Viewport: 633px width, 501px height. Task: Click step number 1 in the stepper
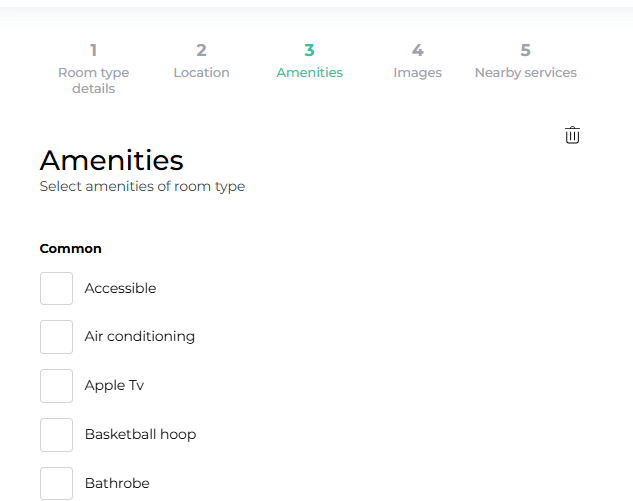pos(93,50)
